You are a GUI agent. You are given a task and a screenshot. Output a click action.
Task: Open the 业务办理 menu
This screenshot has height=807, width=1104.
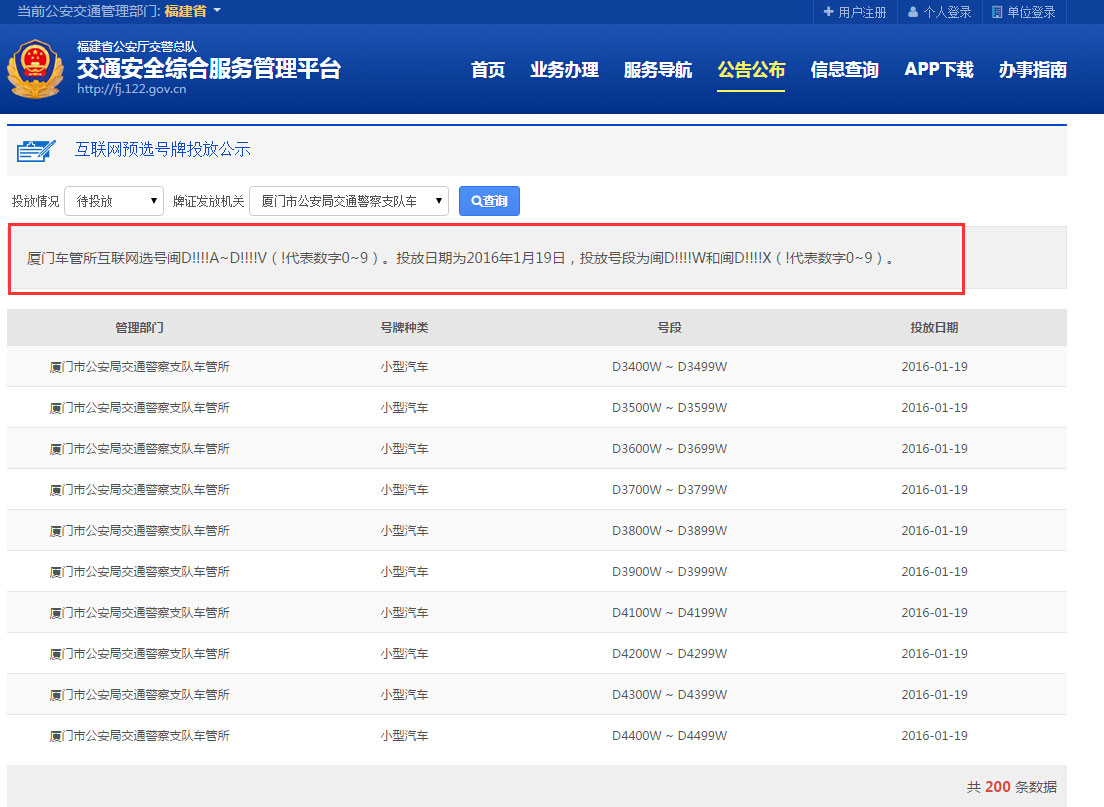[x=564, y=70]
